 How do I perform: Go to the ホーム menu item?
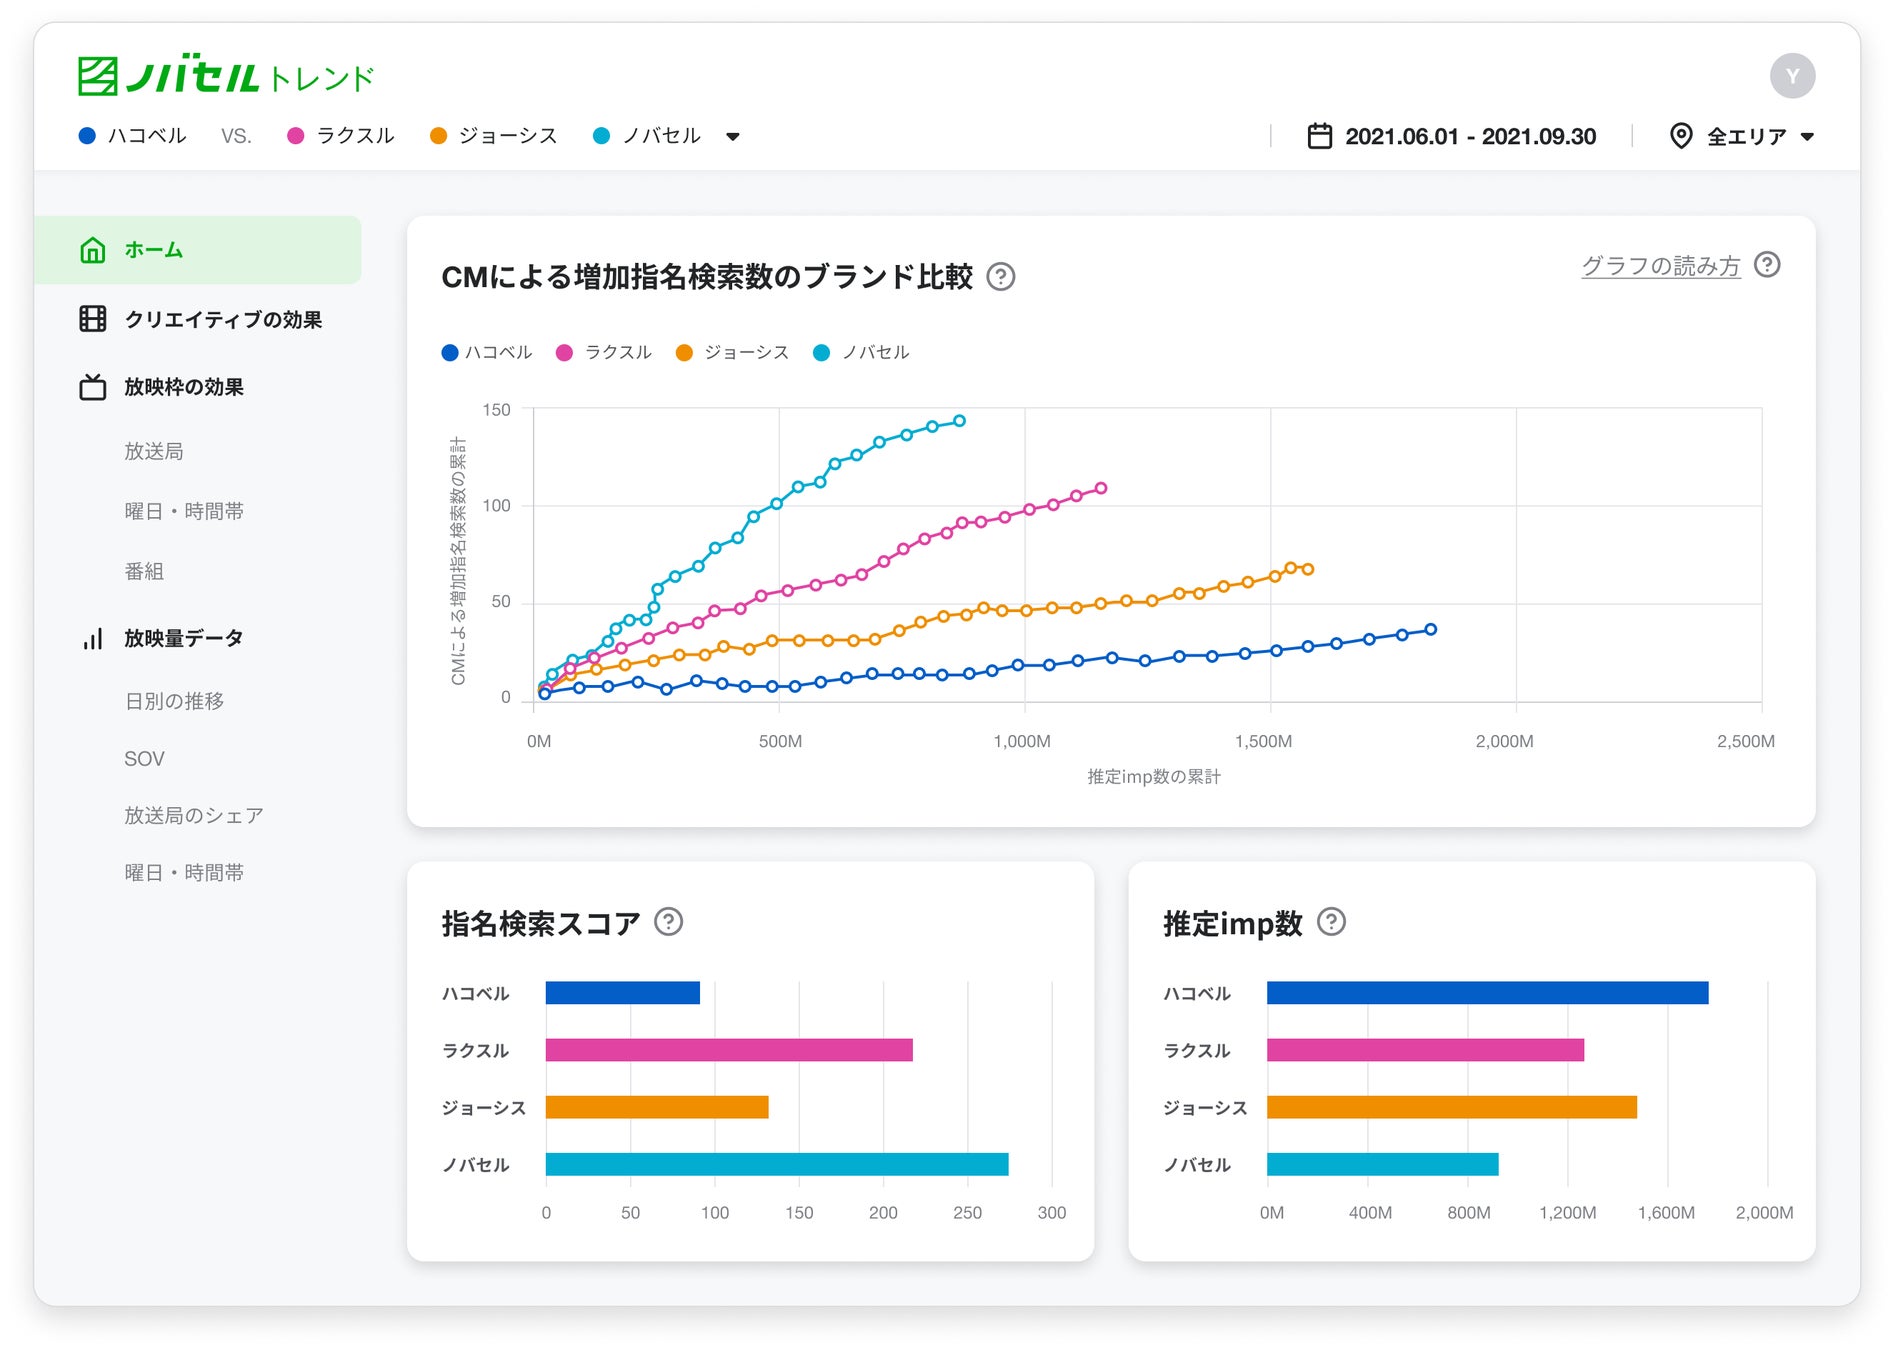tap(198, 250)
